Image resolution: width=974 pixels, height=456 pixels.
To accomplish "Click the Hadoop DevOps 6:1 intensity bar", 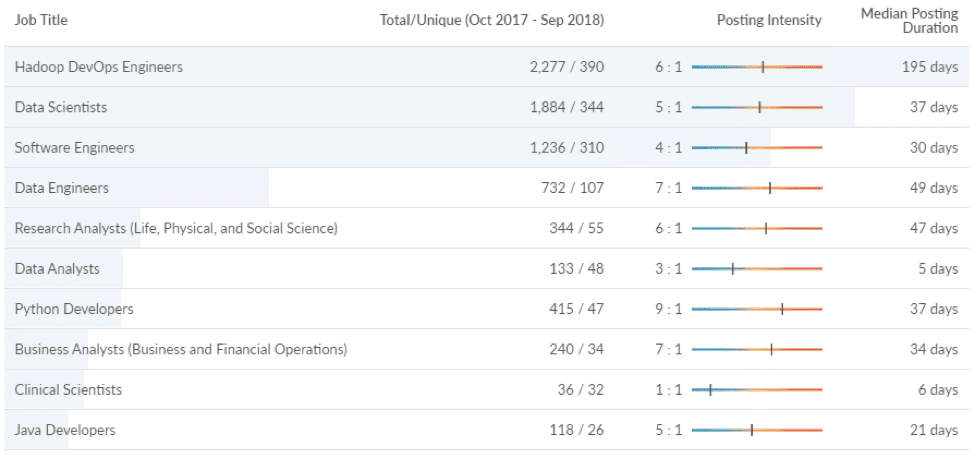I will pos(757,67).
